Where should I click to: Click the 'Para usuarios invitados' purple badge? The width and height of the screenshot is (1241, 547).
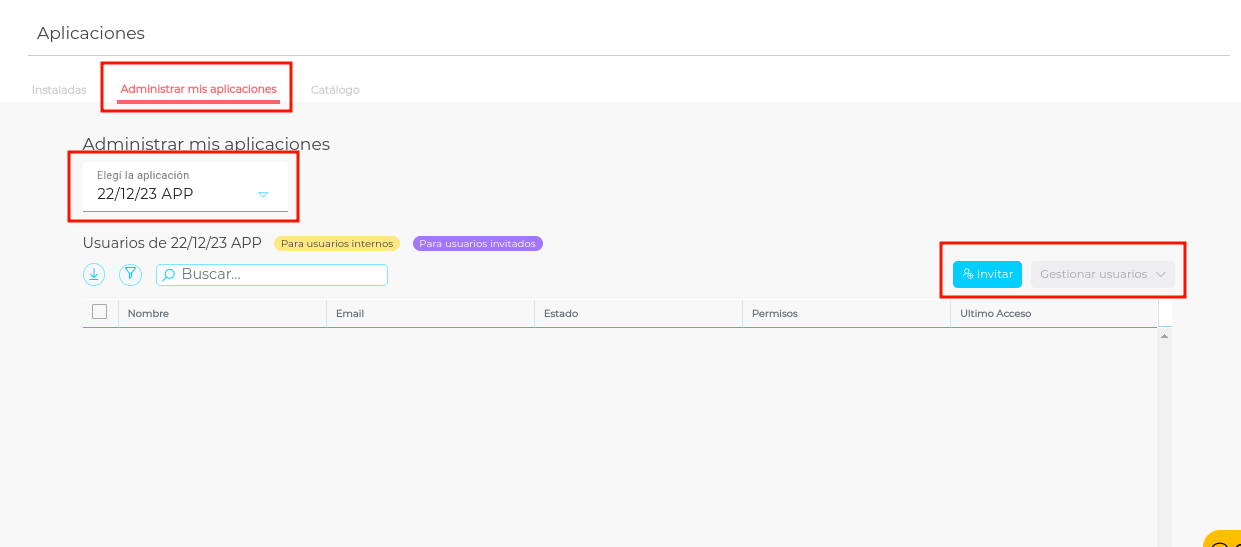477,244
